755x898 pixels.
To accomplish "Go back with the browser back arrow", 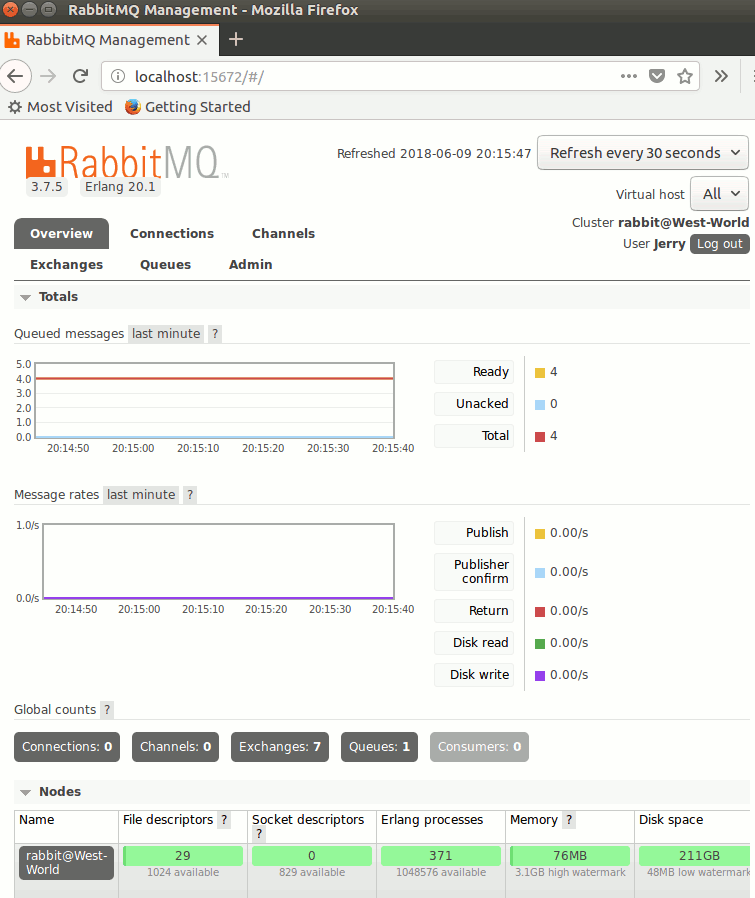I will pos(15,76).
